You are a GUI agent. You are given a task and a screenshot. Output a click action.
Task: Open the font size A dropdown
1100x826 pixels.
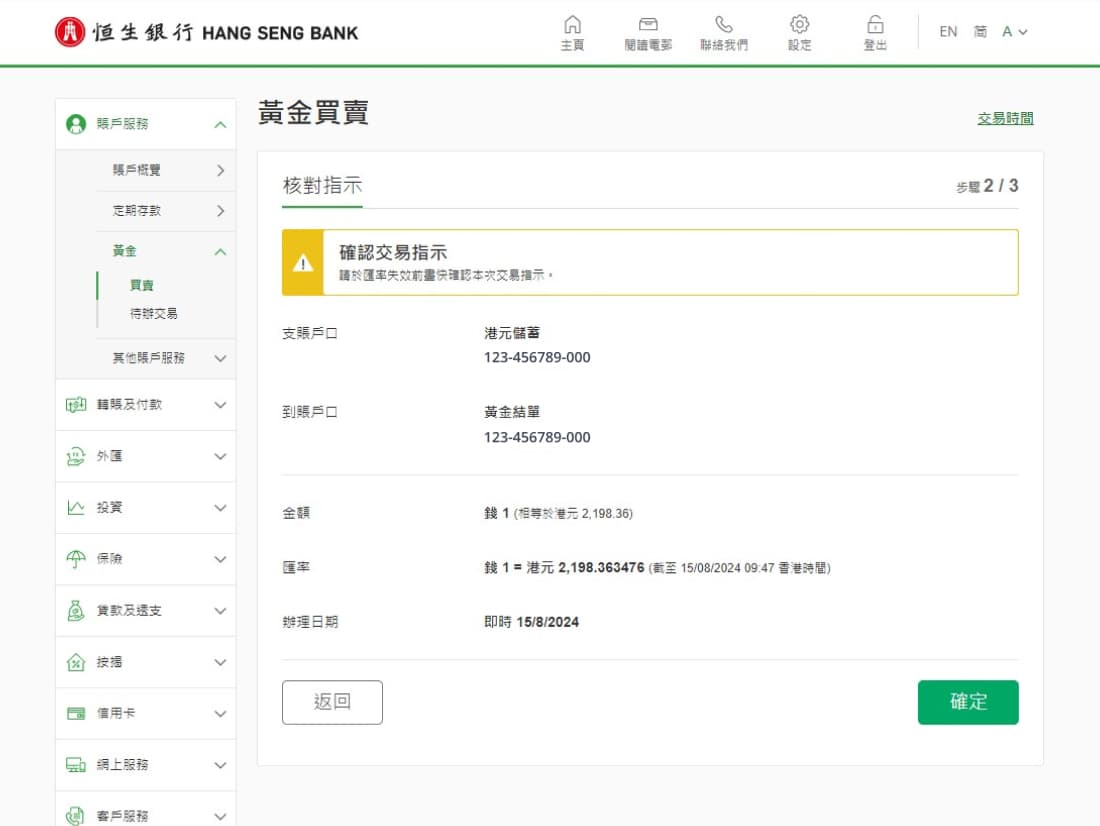tap(1014, 32)
